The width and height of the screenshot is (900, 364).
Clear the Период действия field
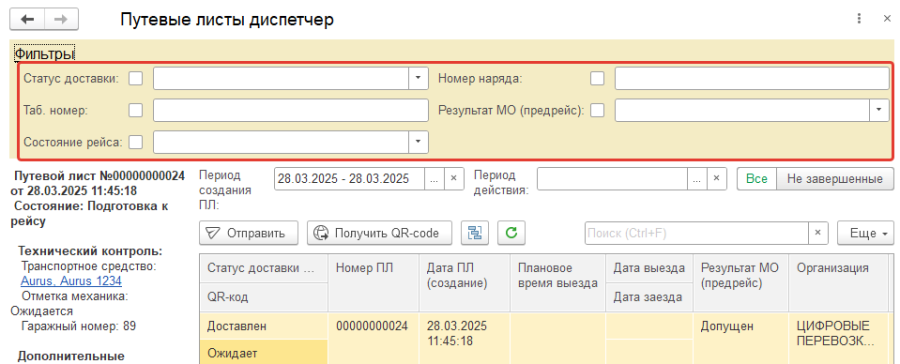(716, 179)
